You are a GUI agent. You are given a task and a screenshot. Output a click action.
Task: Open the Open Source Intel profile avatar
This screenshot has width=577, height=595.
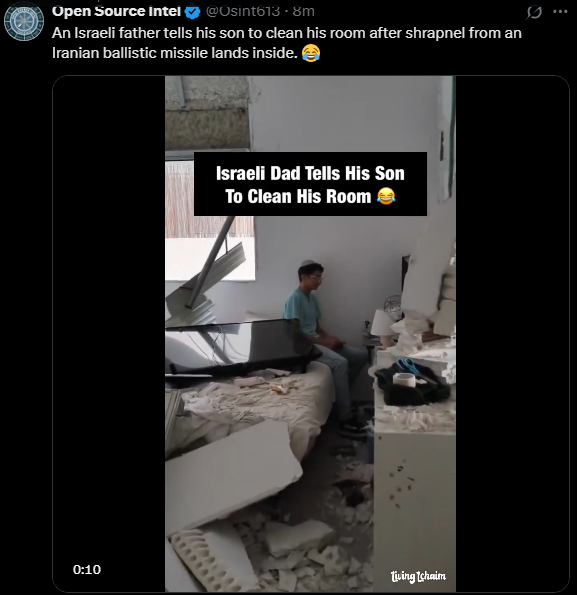tap(24, 21)
